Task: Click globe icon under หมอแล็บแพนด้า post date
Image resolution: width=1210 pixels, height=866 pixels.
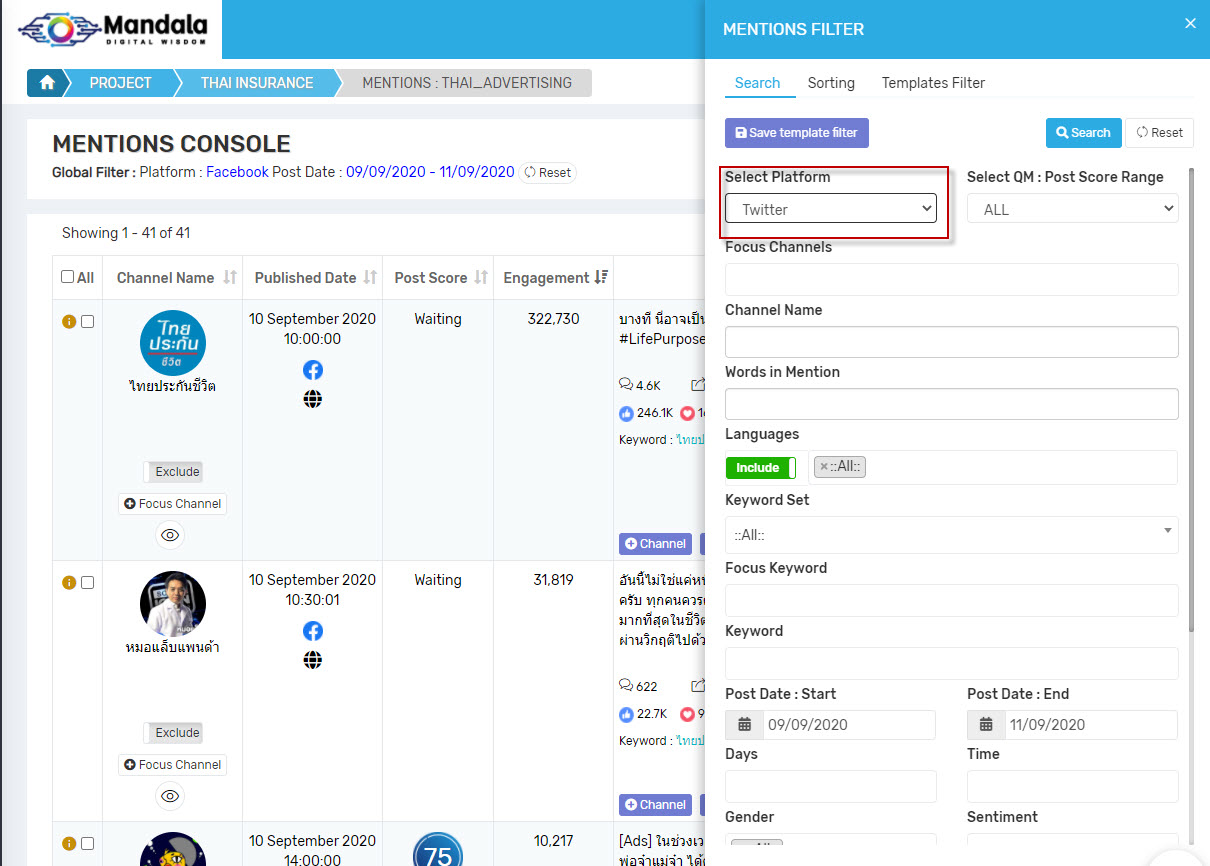Action: [x=313, y=660]
